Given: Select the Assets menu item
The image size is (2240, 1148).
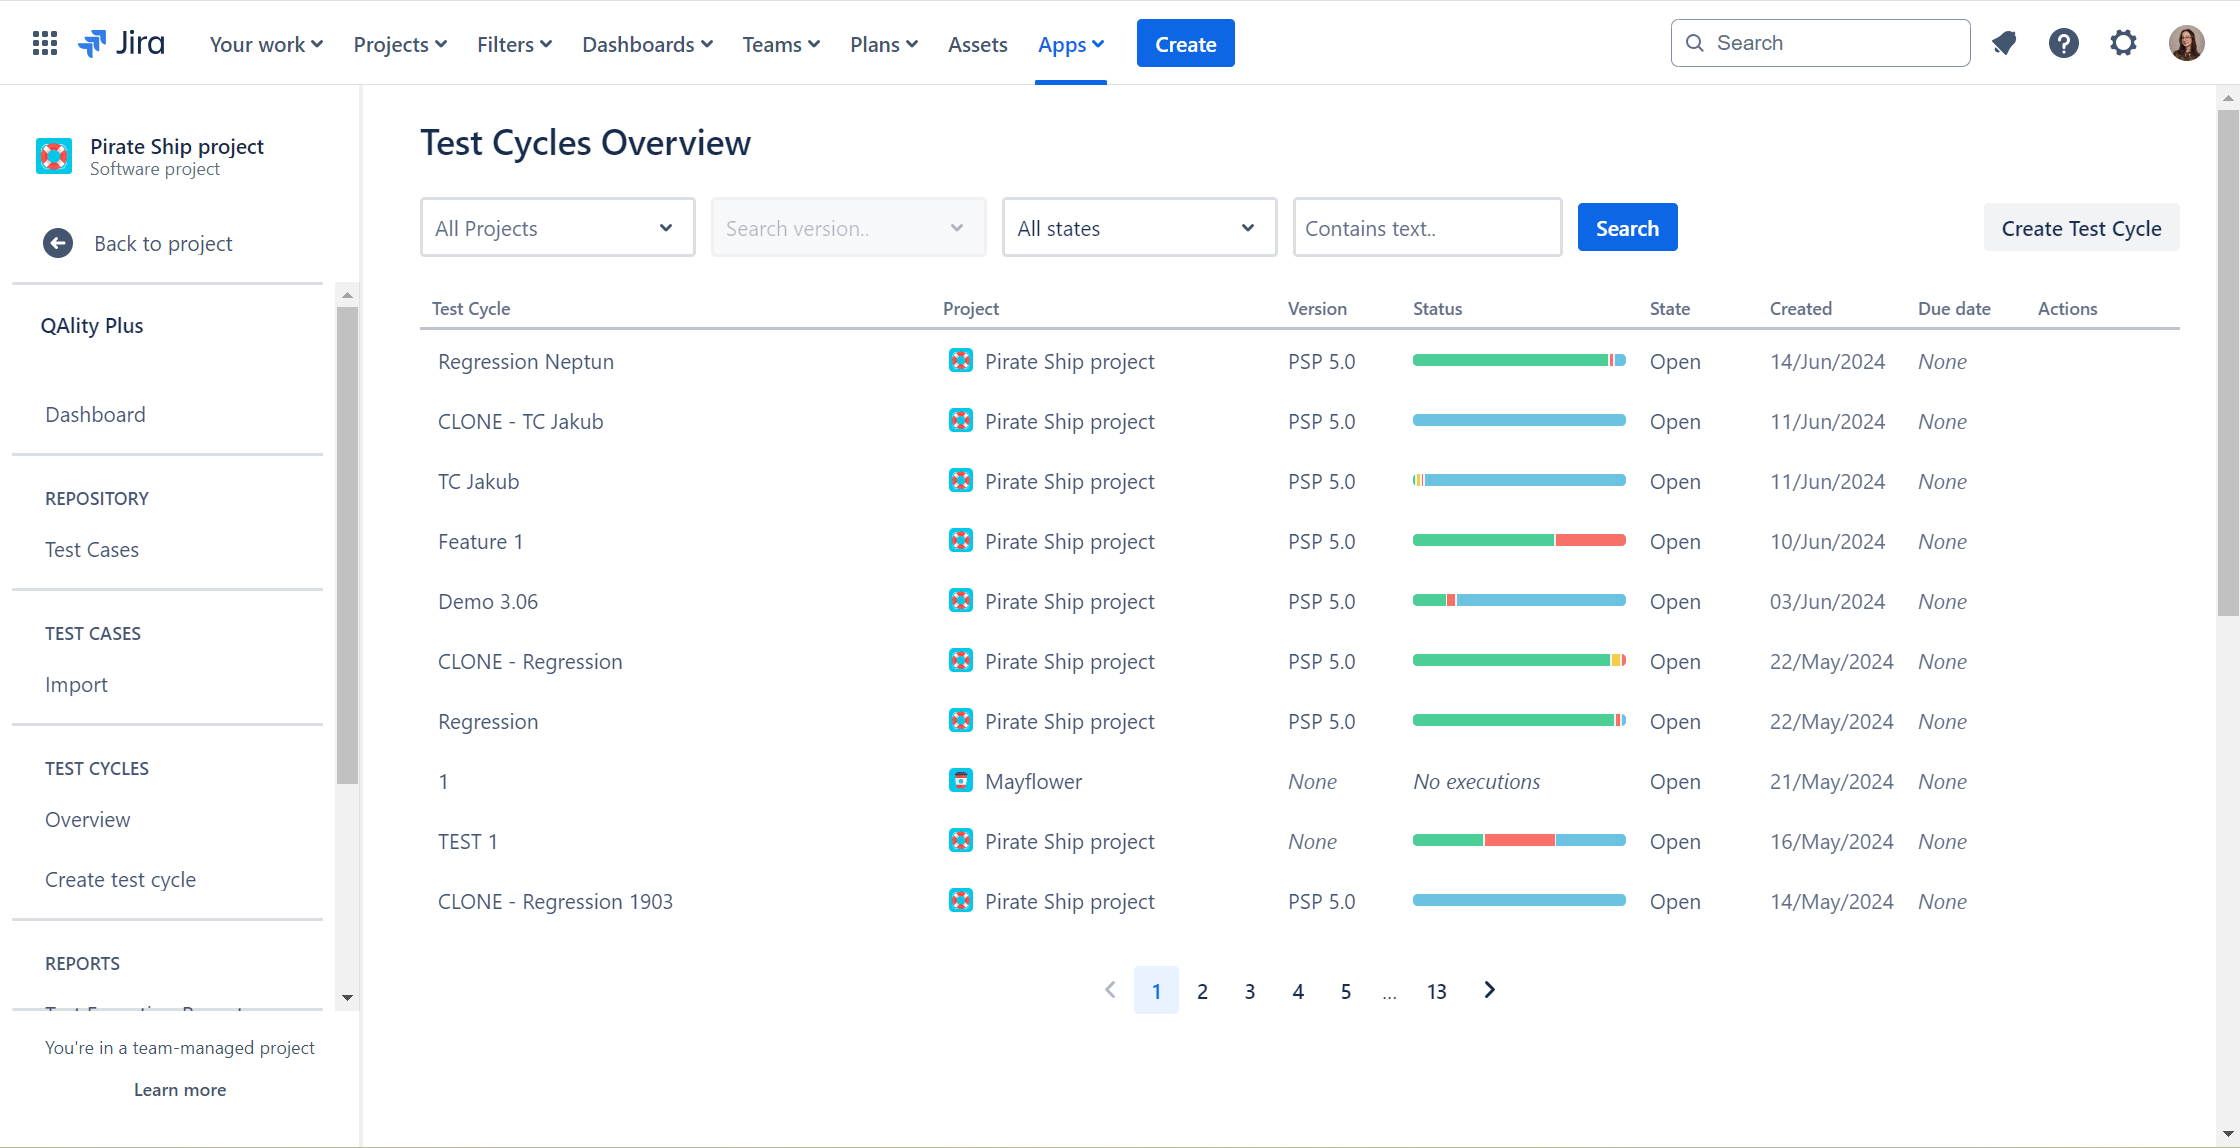Looking at the screenshot, I should [x=977, y=44].
